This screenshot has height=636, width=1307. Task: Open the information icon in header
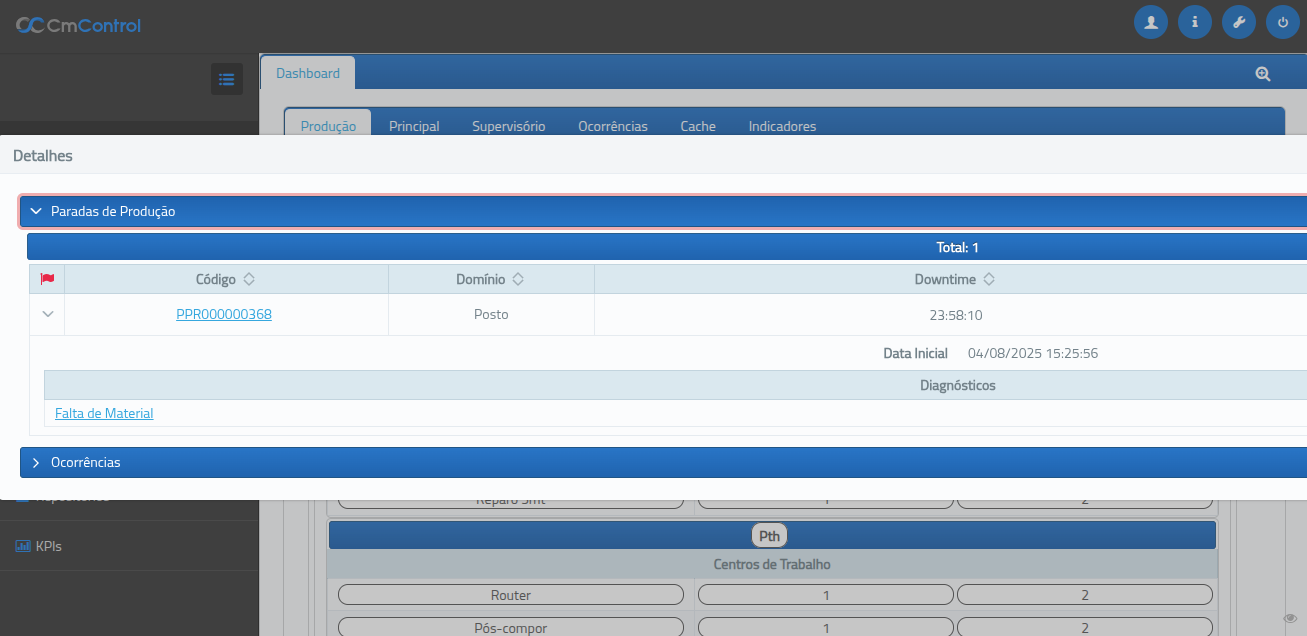coord(1195,22)
